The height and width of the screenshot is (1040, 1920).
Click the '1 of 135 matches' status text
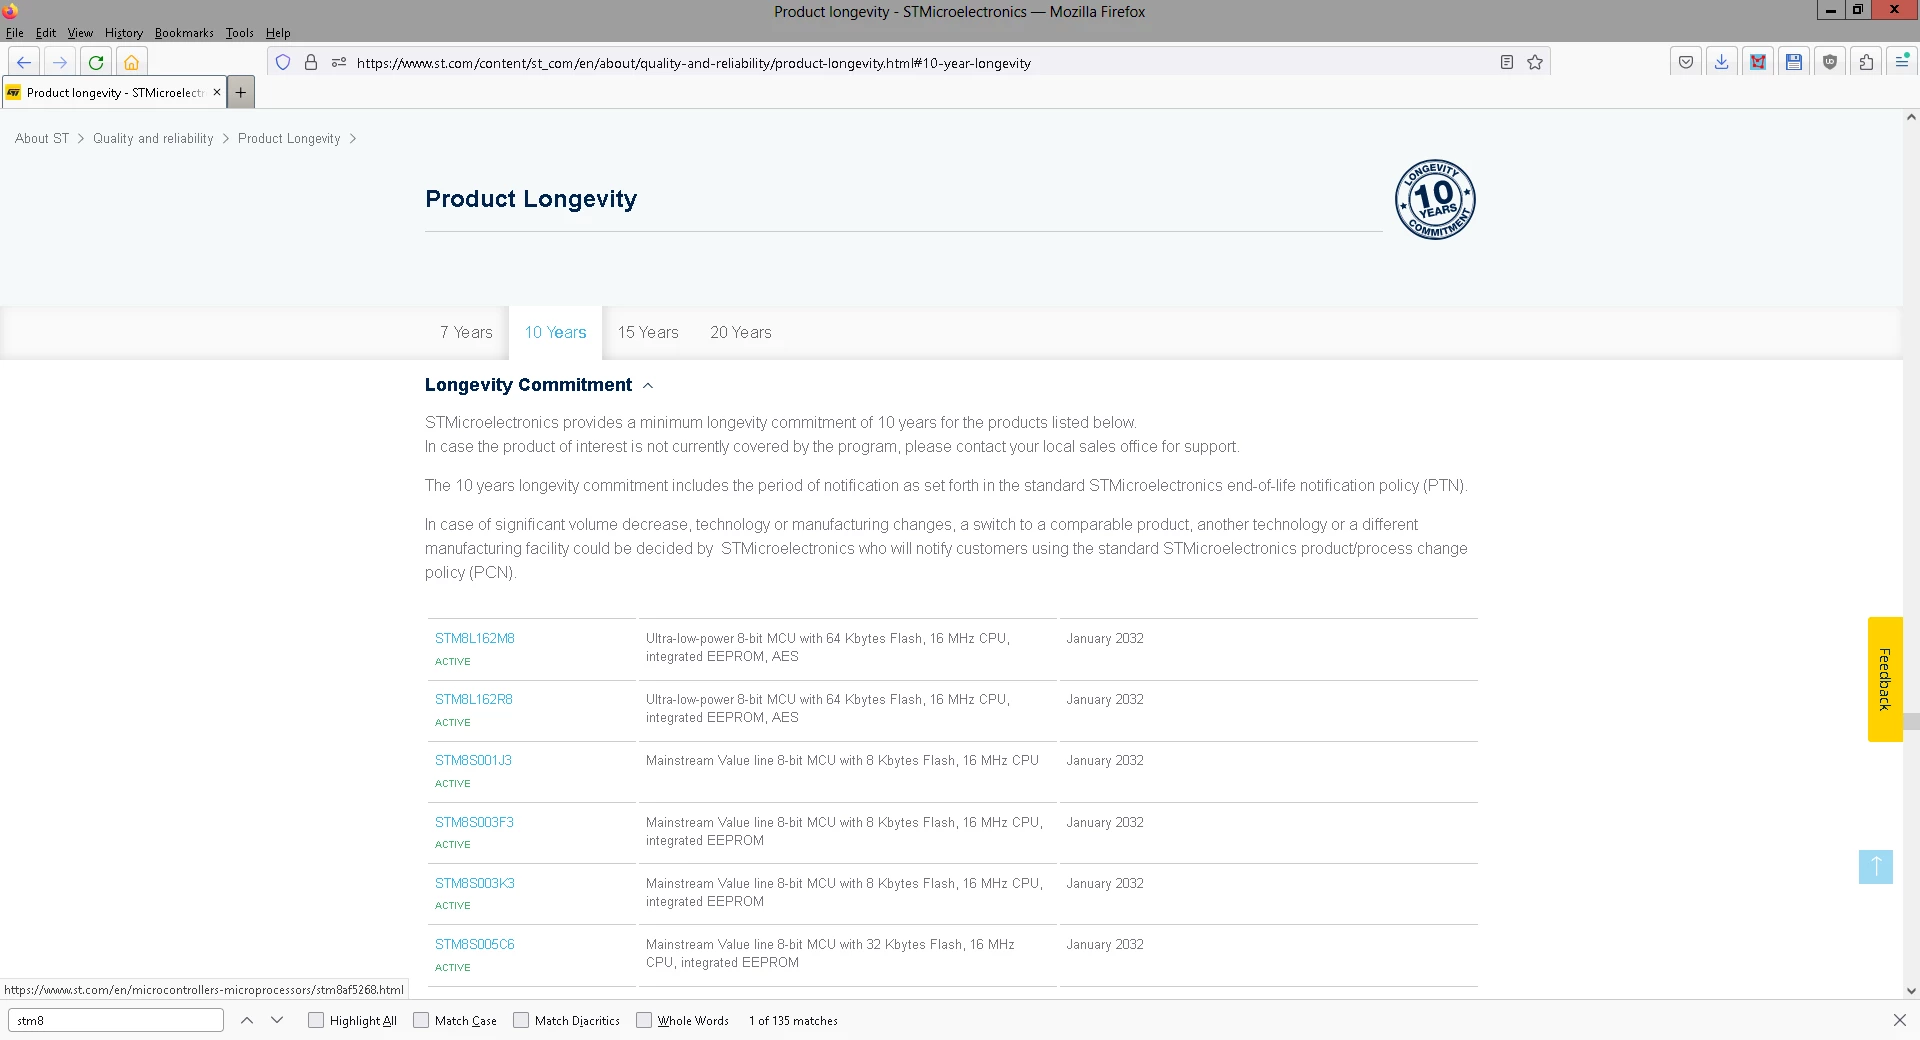793,1020
